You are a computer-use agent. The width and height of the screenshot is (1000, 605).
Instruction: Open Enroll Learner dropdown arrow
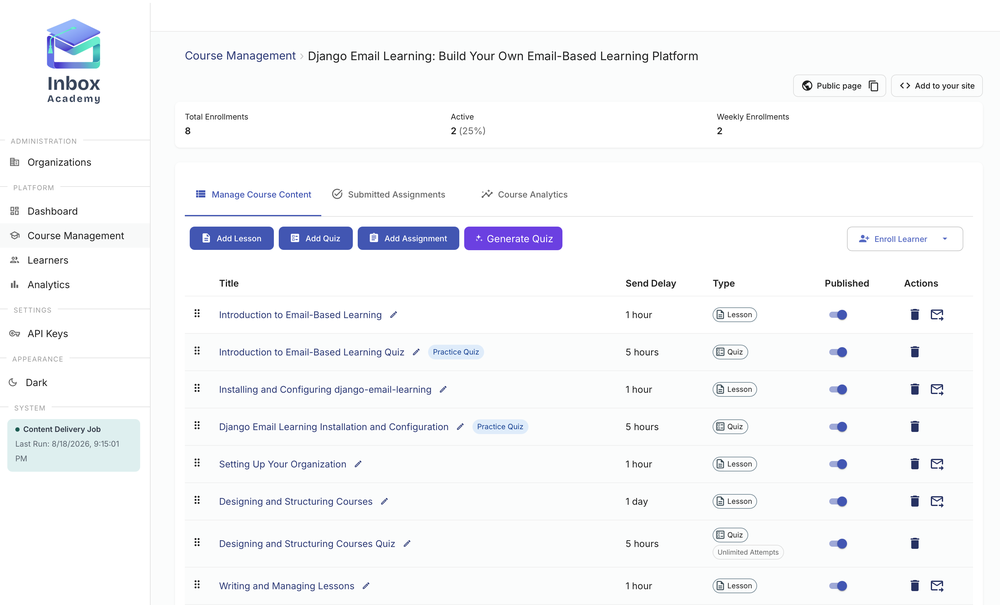tap(945, 239)
